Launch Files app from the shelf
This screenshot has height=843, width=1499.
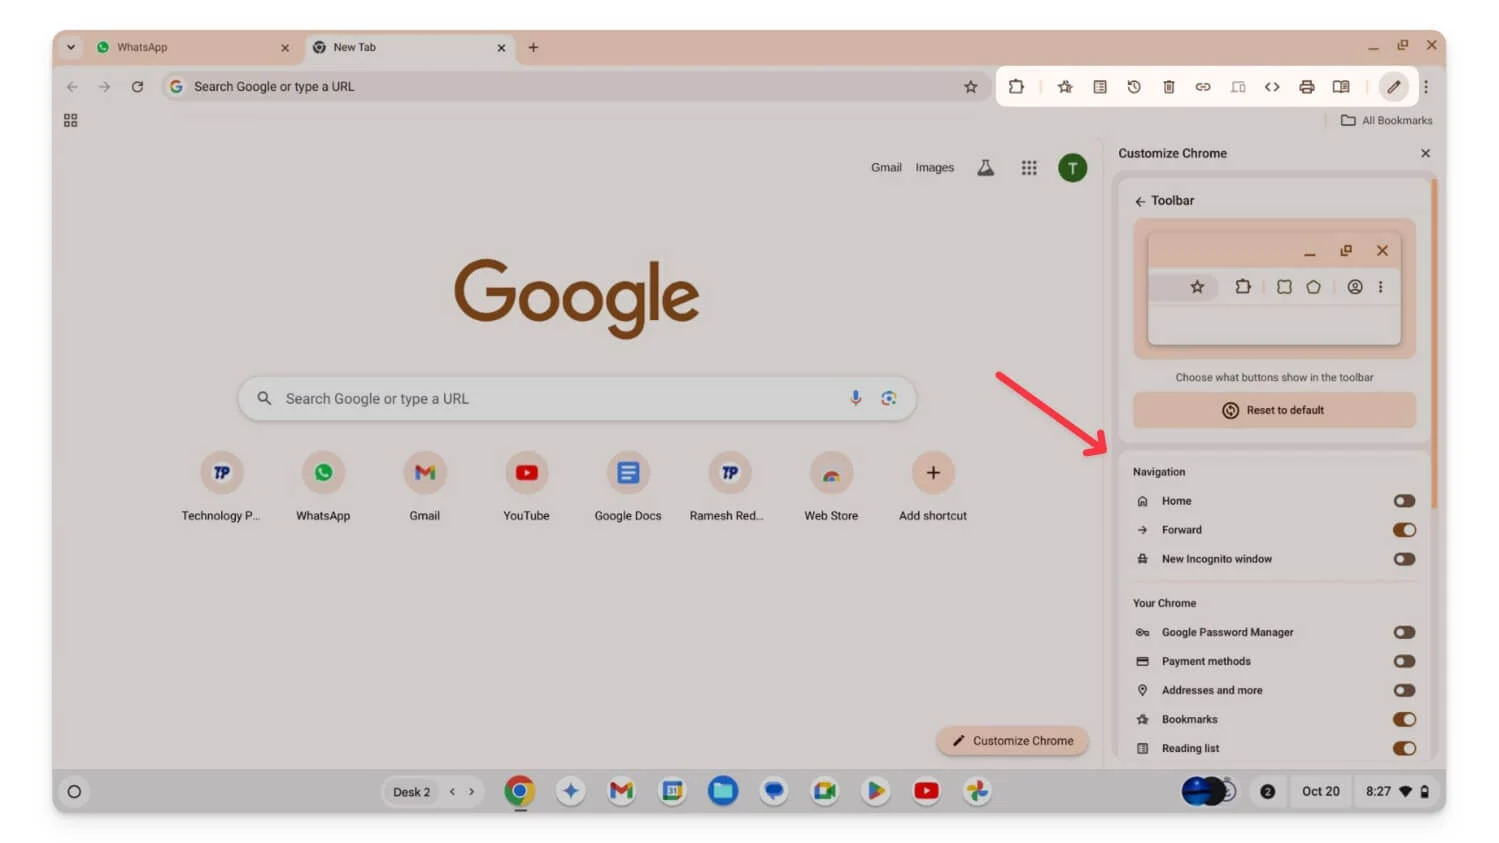point(723,792)
